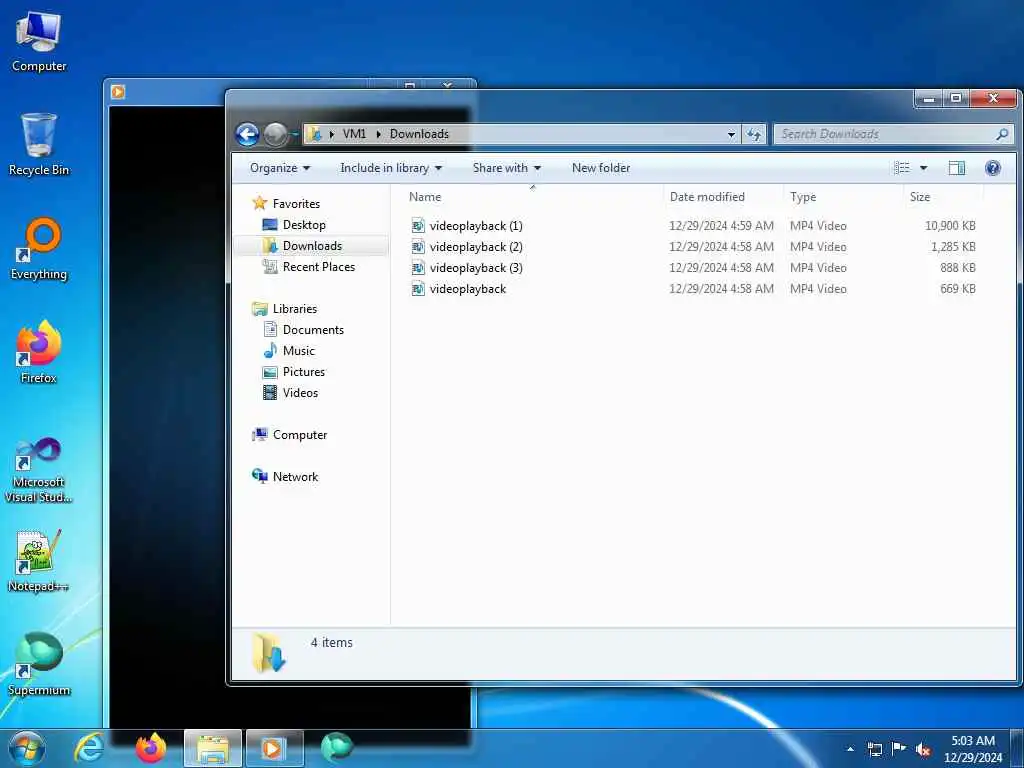Select the Firefox desktop shortcut

coord(39,352)
